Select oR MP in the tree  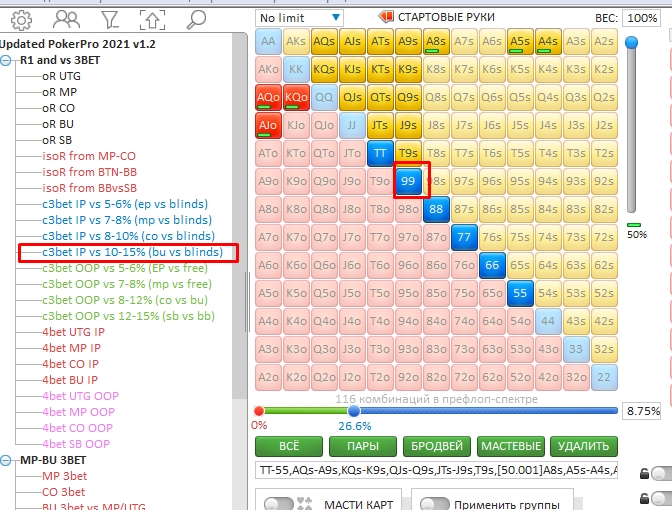coord(60,92)
